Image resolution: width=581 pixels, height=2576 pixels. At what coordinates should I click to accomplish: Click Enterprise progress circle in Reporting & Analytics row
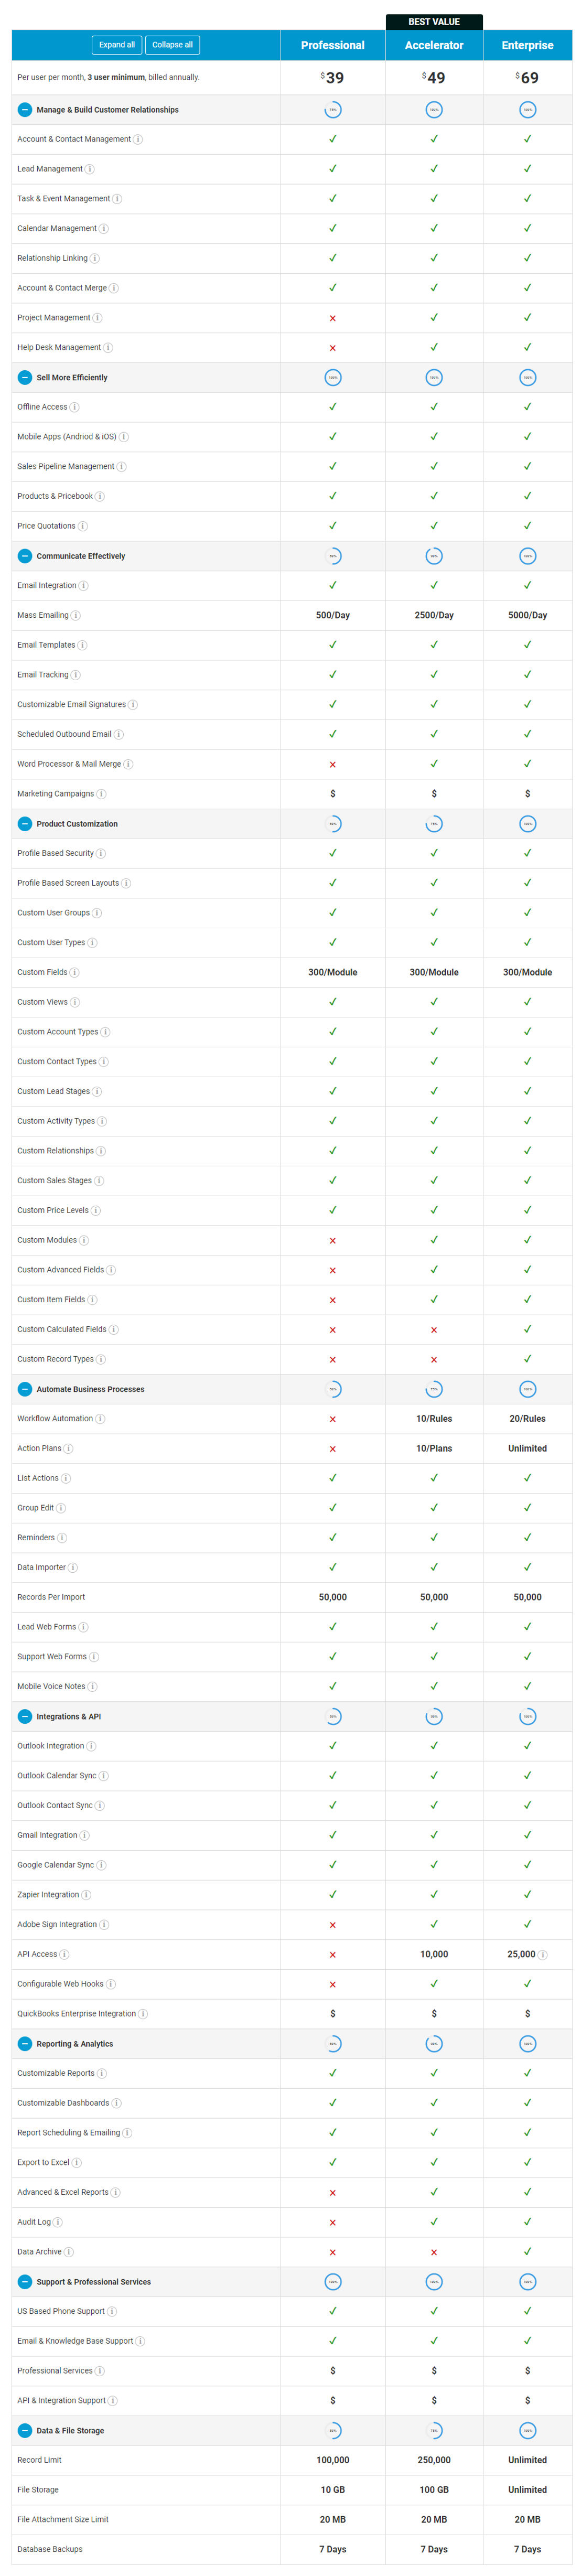click(x=527, y=2044)
